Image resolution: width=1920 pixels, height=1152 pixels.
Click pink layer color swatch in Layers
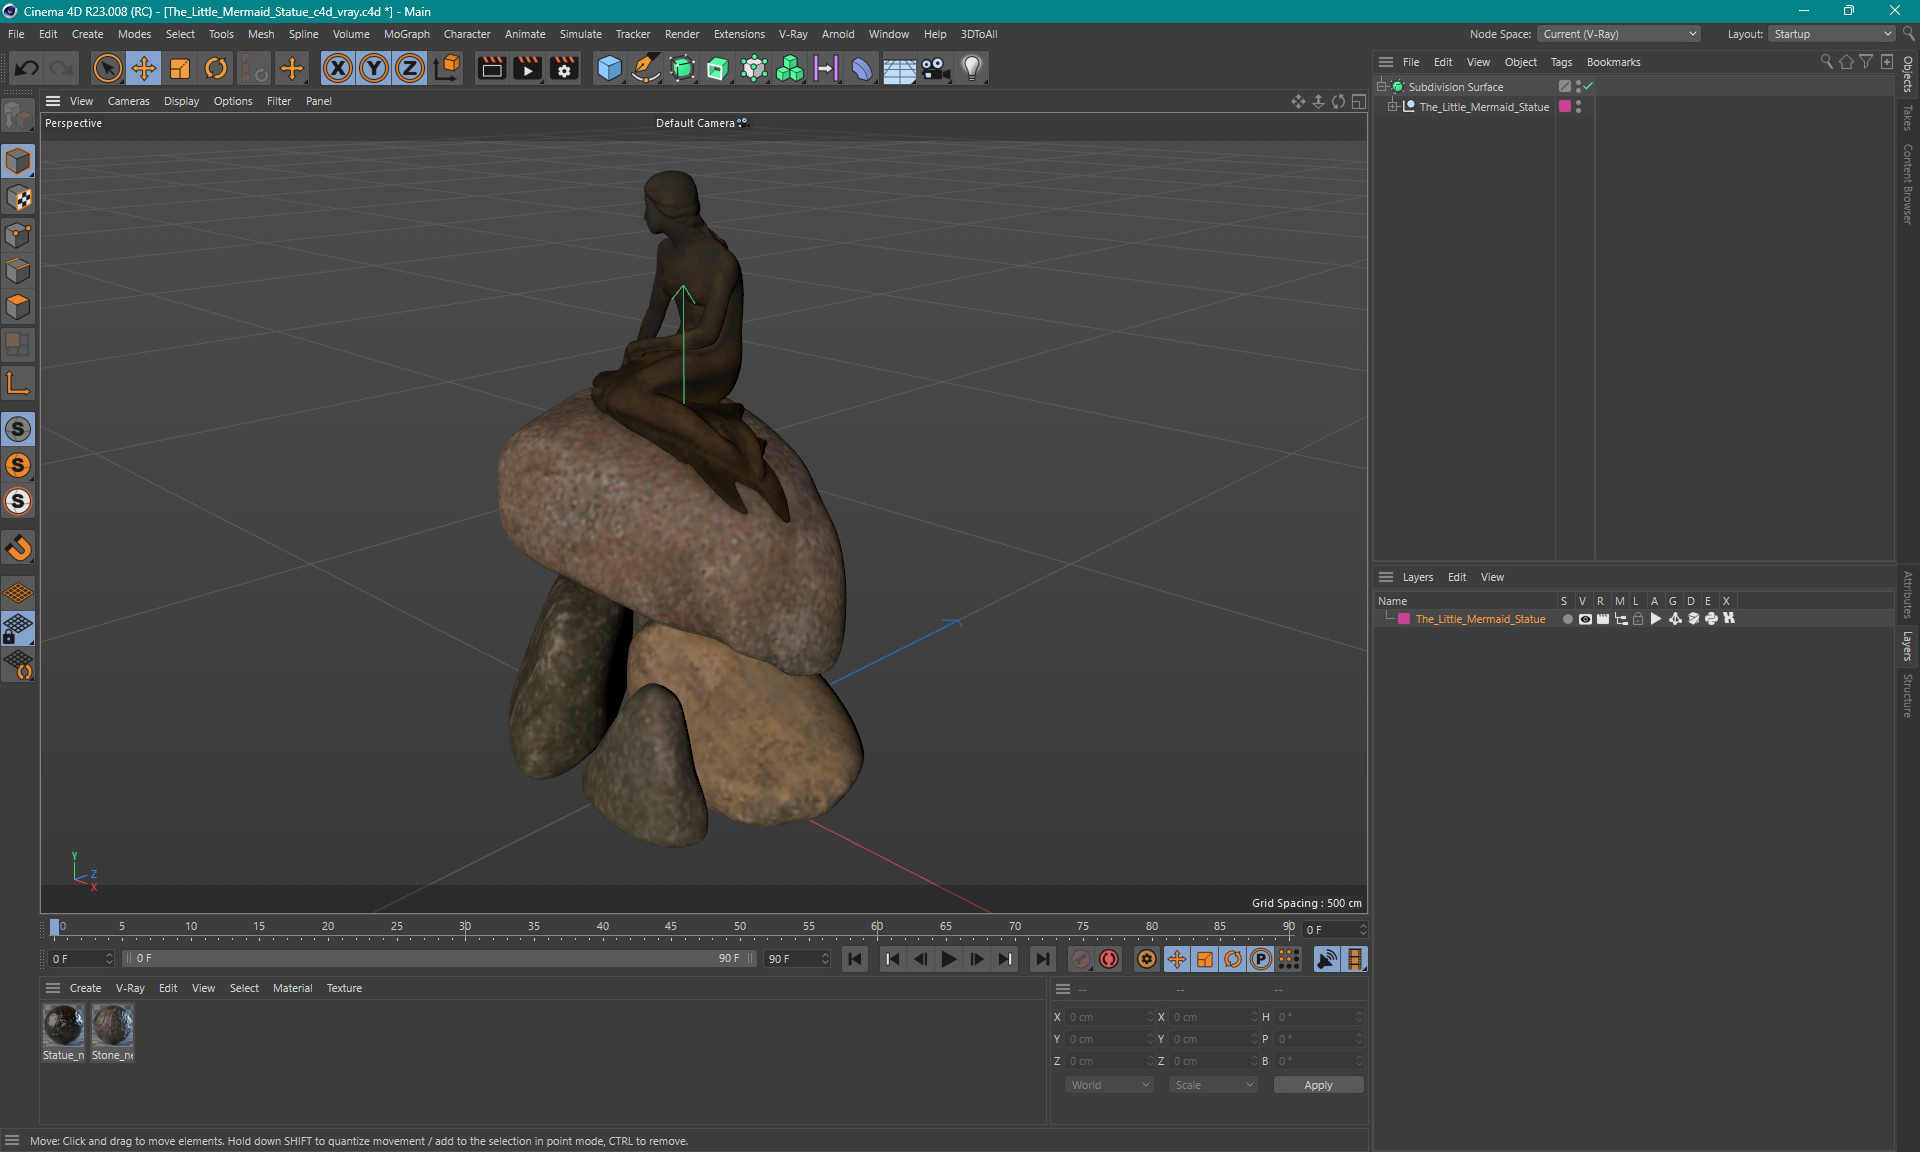(1404, 619)
